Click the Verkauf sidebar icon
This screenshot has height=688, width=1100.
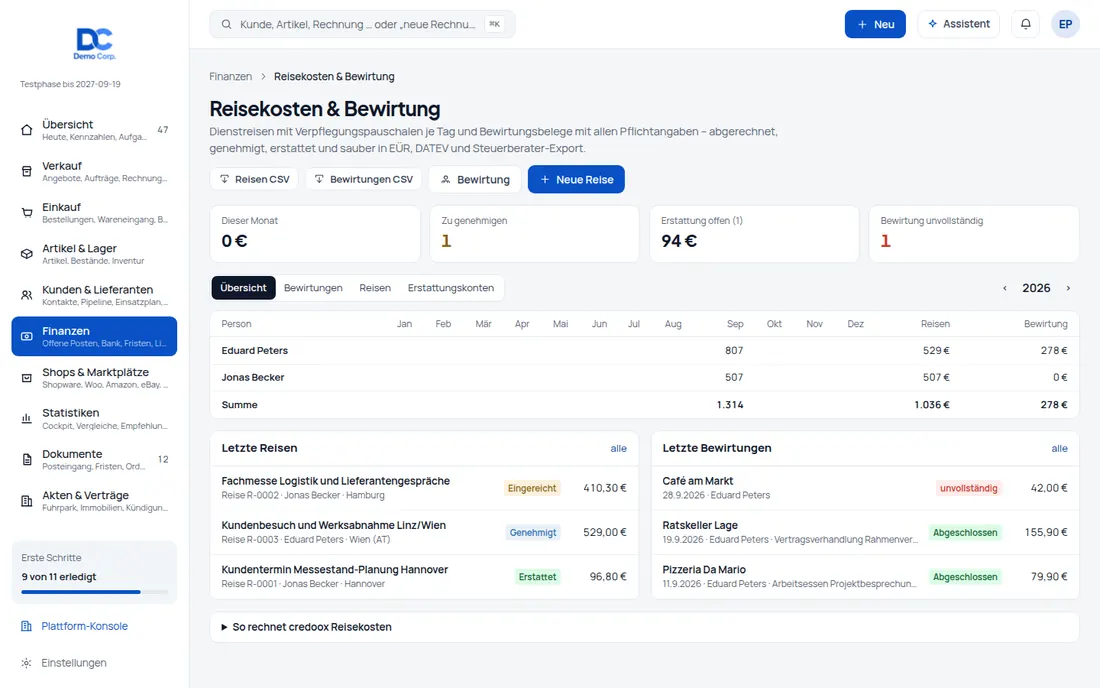27,171
